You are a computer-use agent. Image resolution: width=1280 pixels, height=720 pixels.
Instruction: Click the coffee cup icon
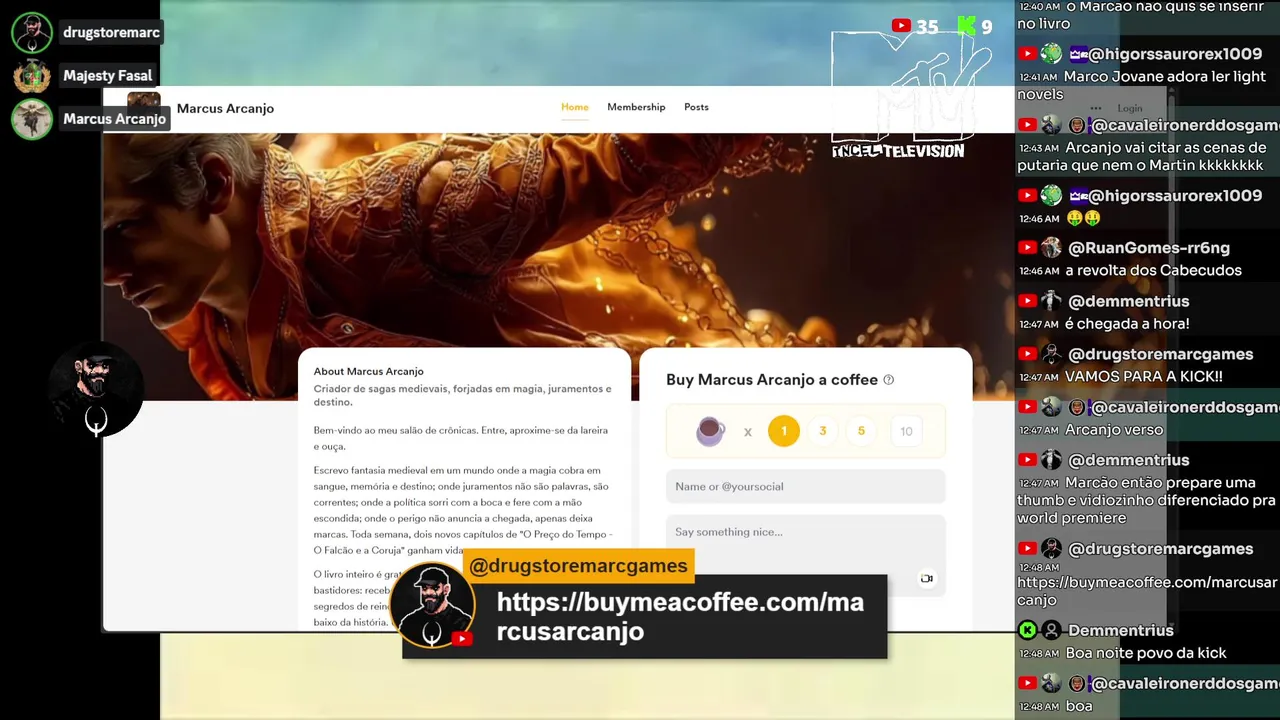[711, 431]
